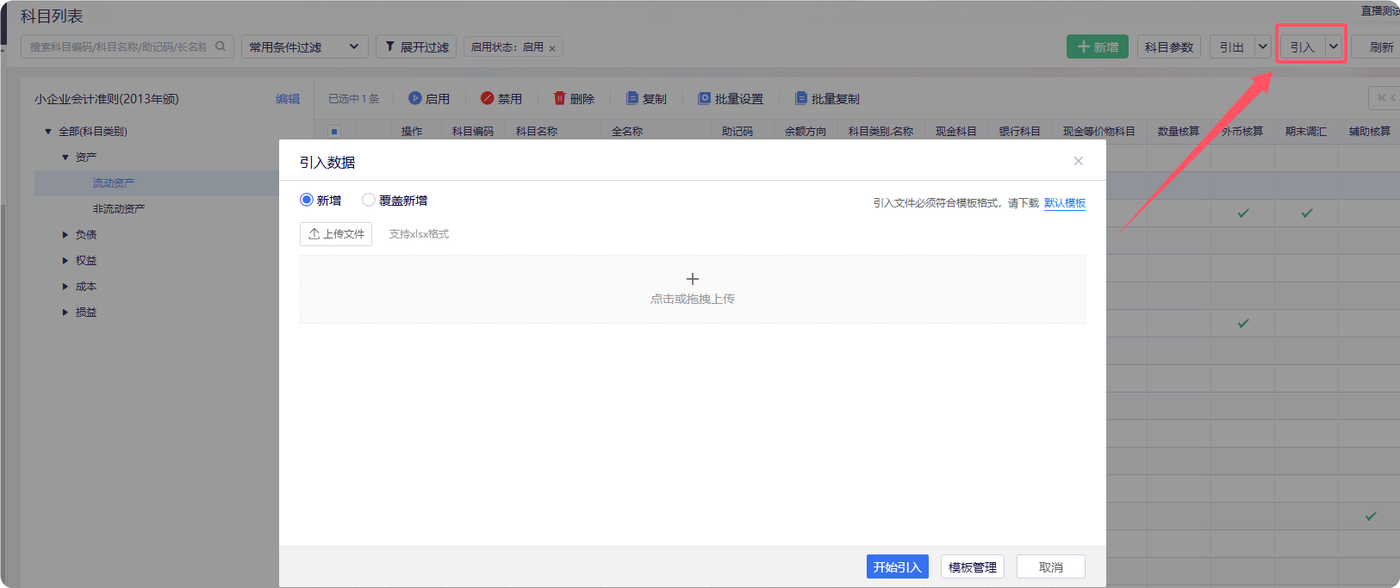Click the 启用 play icon in toolbar
This screenshot has width=1400, height=588.
pyautogui.click(x=415, y=98)
